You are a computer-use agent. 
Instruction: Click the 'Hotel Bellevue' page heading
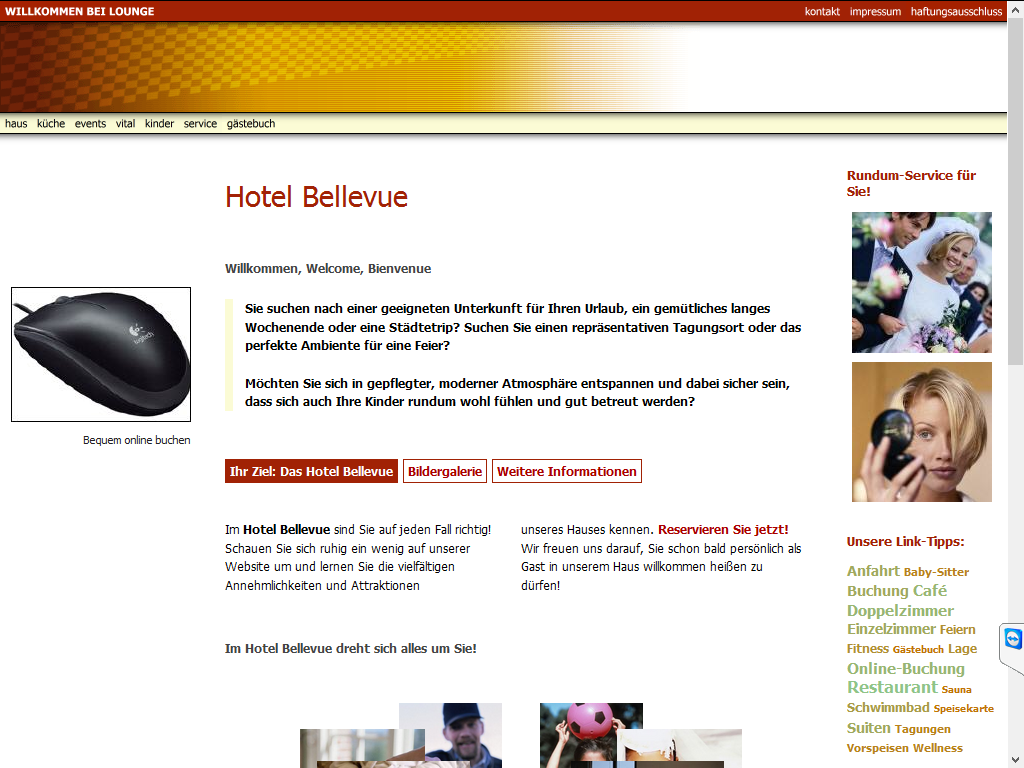click(316, 197)
